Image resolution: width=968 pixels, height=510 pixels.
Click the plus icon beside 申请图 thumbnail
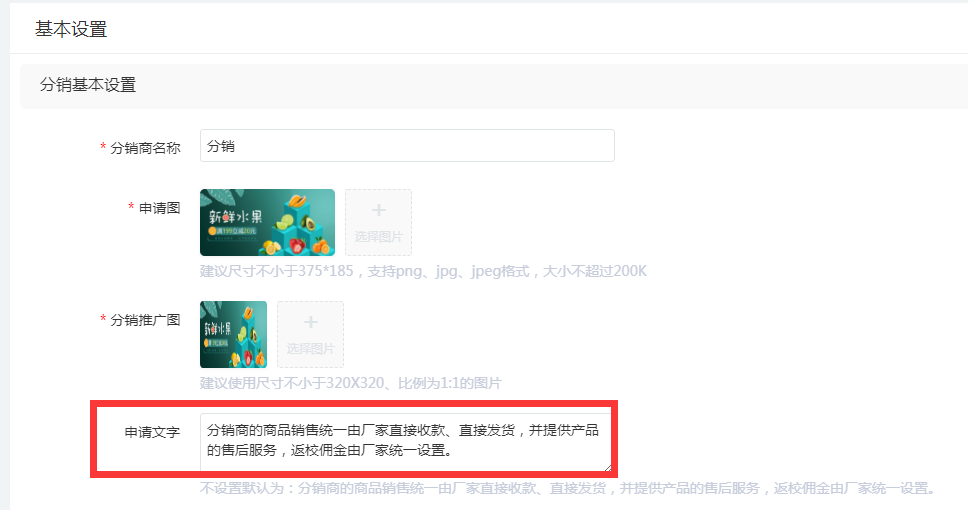pyautogui.click(x=378, y=210)
